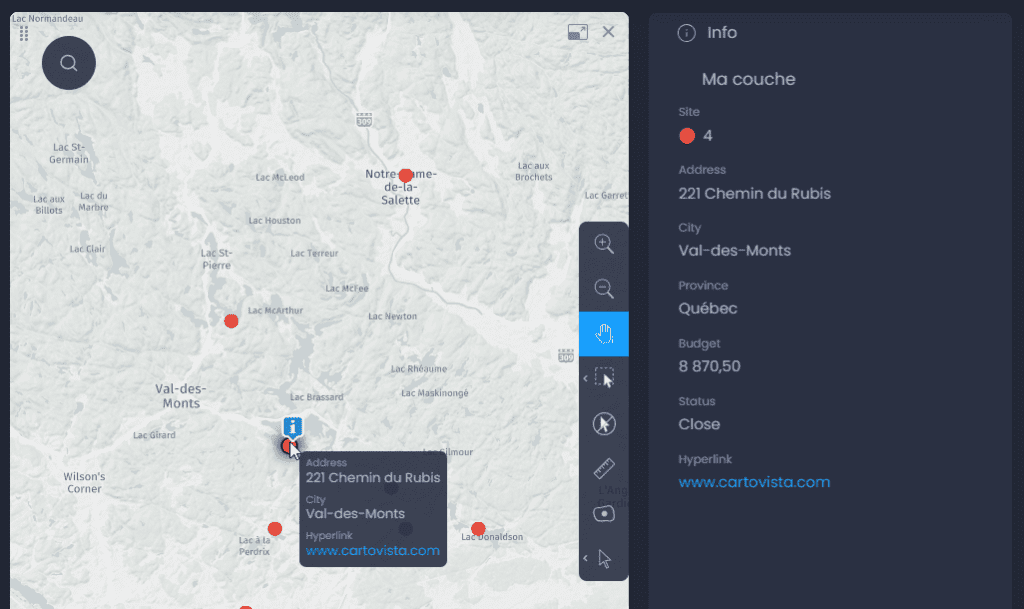Viewport: 1024px width, 609px height.
Task: Click the Lac Newton map label
Action: [x=392, y=316]
